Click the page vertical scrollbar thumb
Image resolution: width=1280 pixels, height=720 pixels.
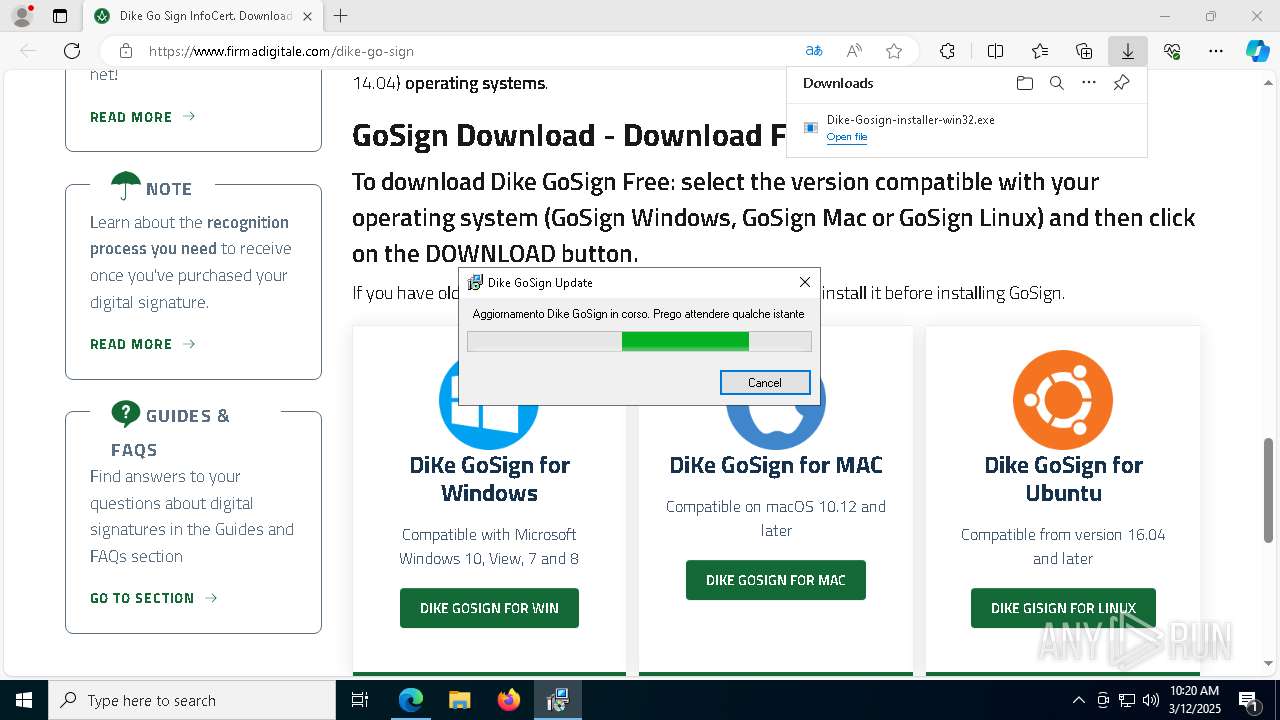pyautogui.click(x=1268, y=490)
